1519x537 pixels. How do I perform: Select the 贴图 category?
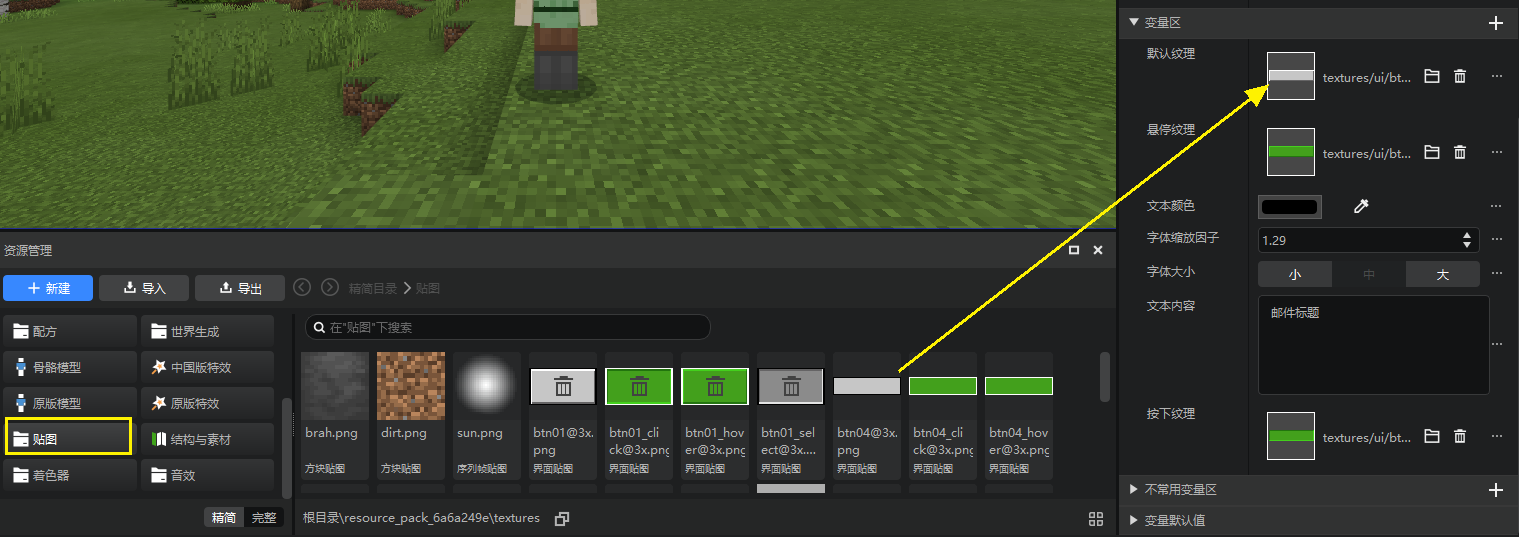click(x=70, y=438)
